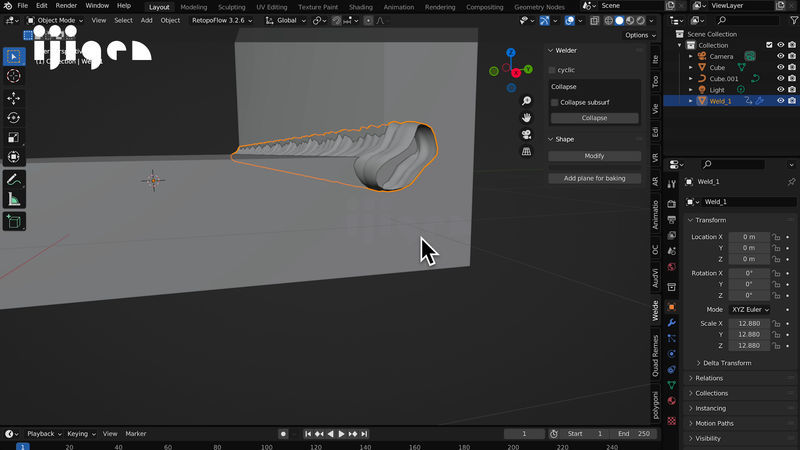Hide the Light object in viewport
This screenshot has height=450, width=800.
click(x=780, y=90)
